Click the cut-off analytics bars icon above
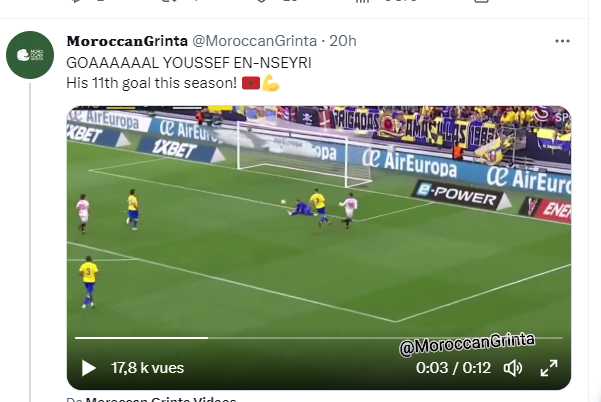 [362, 1]
